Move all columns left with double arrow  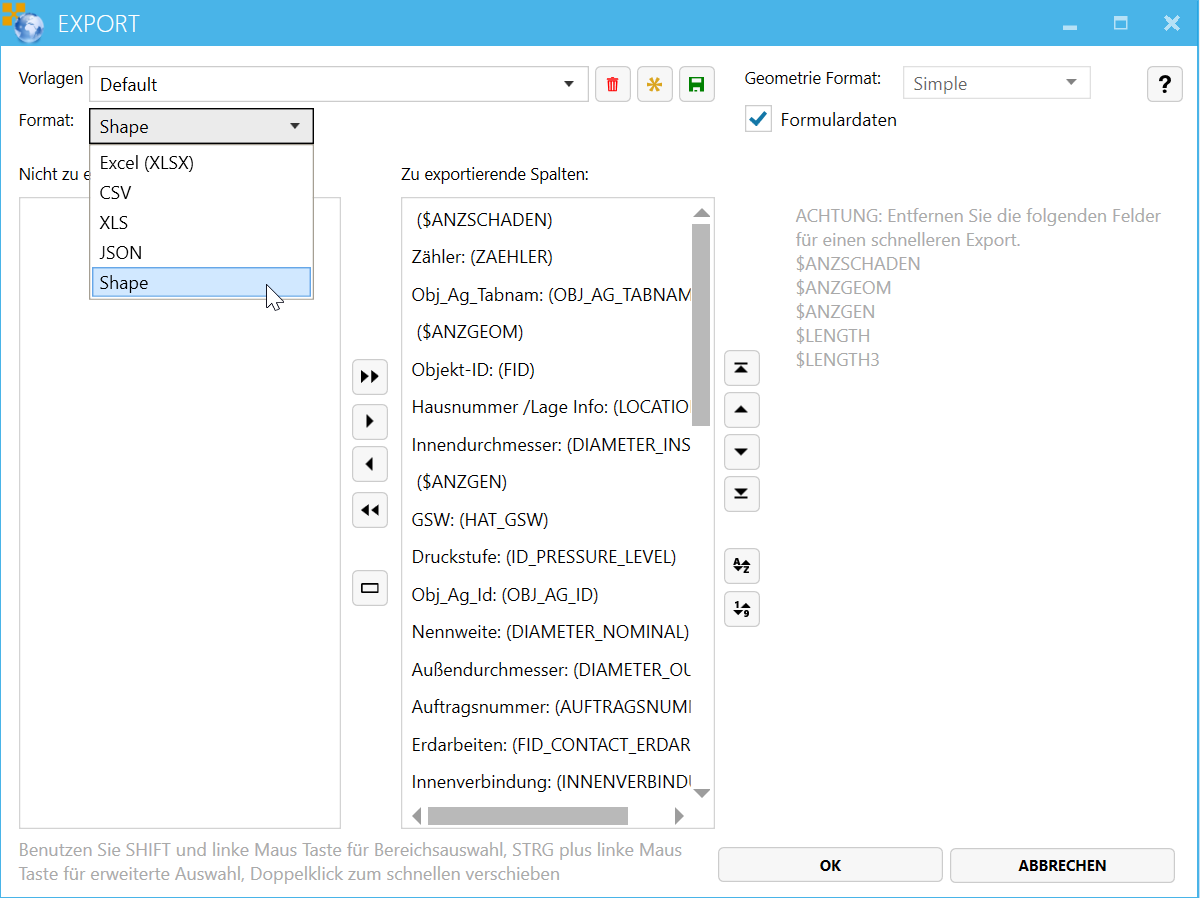point(370,510)
